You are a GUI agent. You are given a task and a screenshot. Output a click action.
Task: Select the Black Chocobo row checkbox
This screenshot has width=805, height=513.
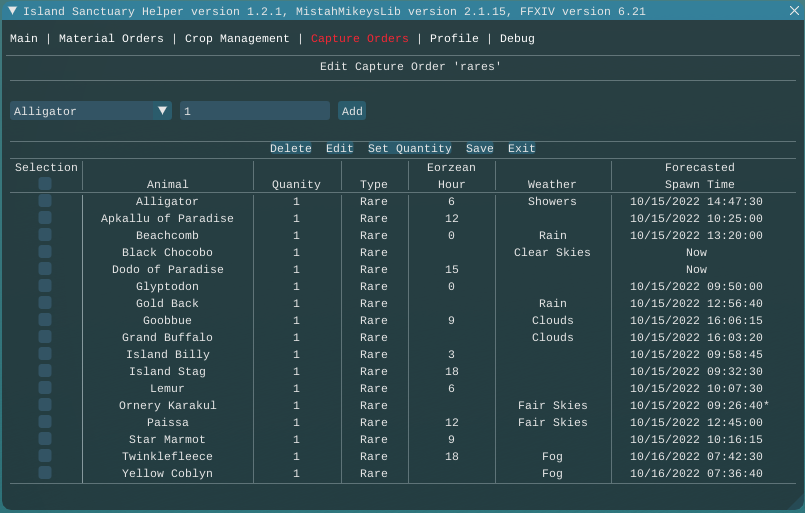pyautogui.click(x=45, y=252)
